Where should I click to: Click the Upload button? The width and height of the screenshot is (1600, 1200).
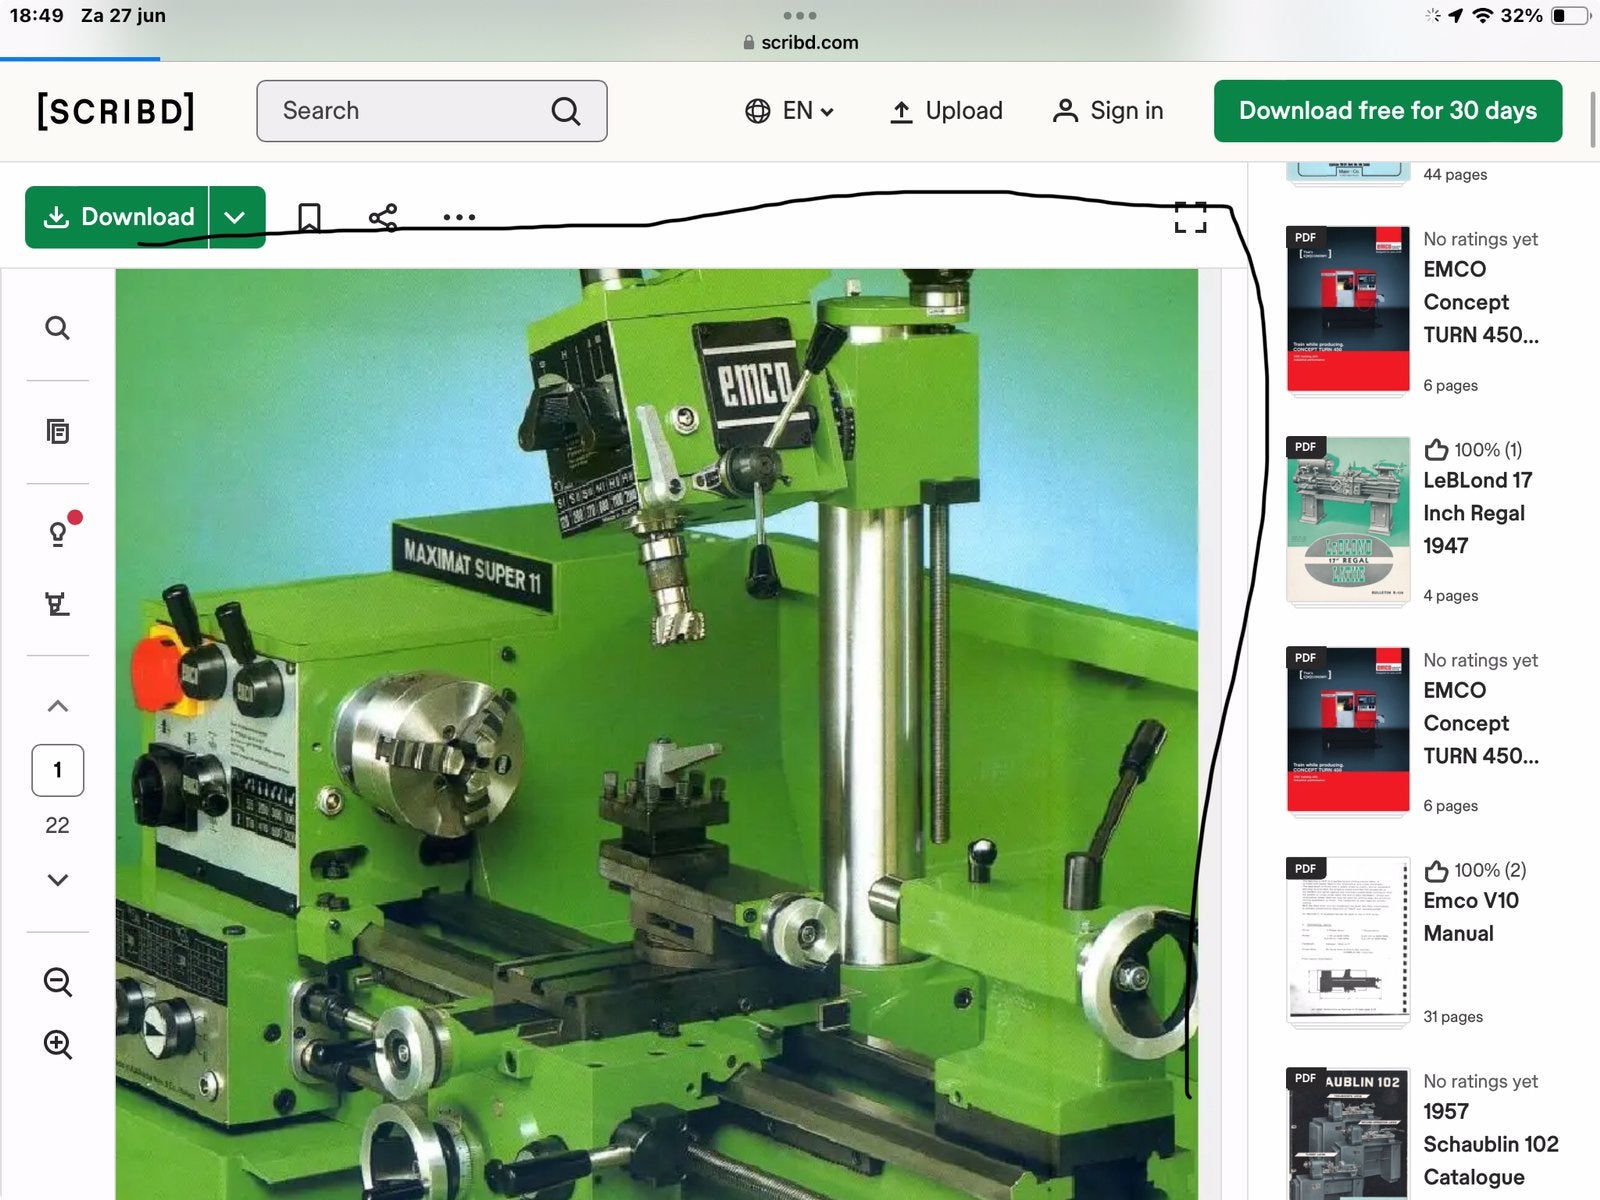point(946,111)
